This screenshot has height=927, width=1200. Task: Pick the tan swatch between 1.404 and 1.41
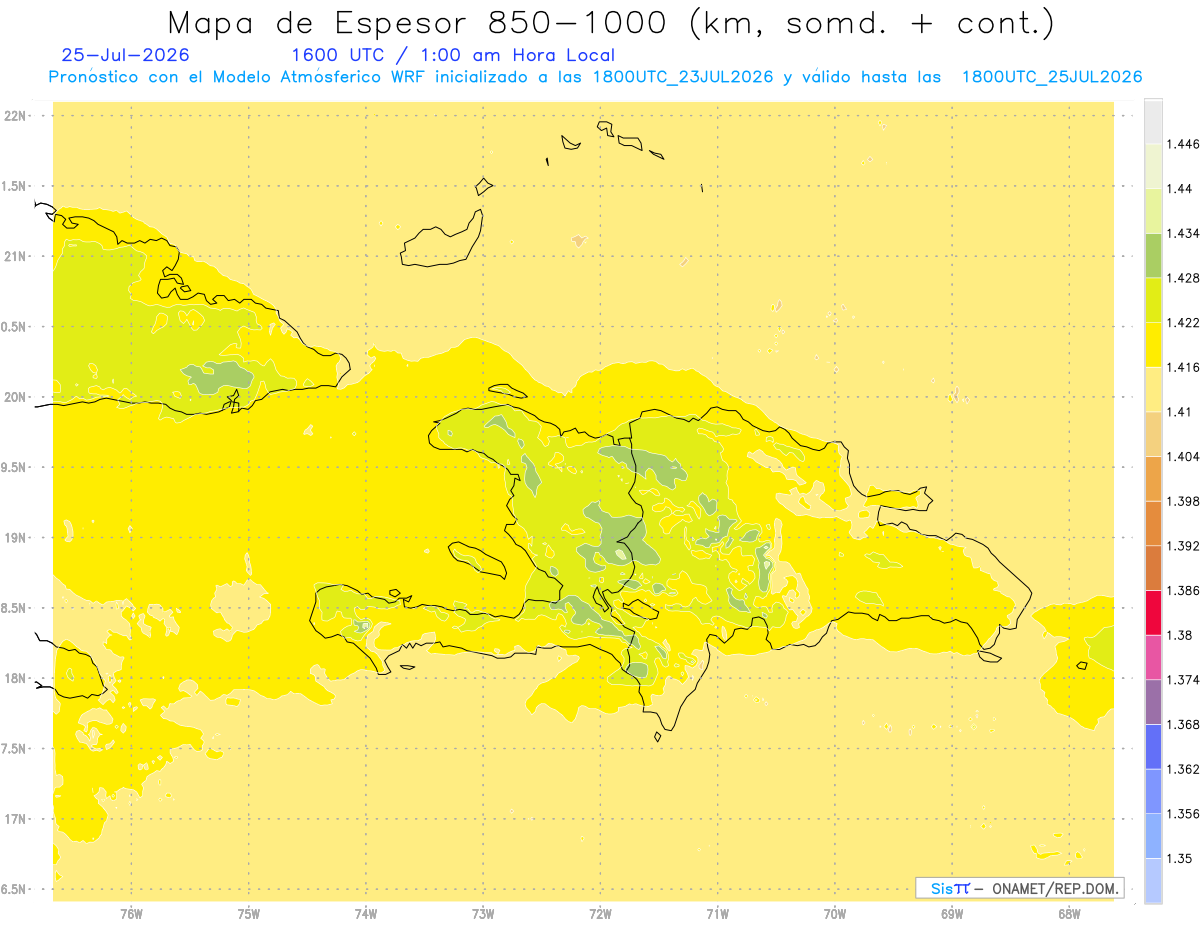[1153, 434]
